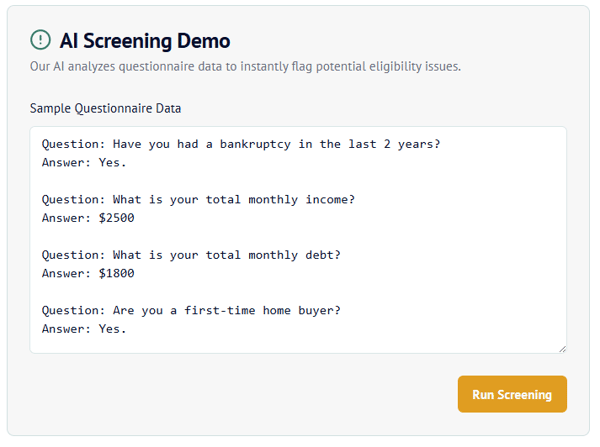The image size is (600, 447).
Task: Click the word 'first-time' in the textarea
Action: 220,311
